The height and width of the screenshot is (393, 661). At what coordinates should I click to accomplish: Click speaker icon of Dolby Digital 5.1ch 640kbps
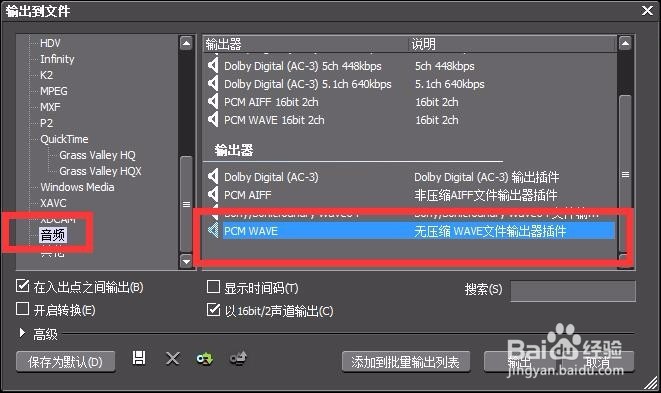(x=213, y=84)
